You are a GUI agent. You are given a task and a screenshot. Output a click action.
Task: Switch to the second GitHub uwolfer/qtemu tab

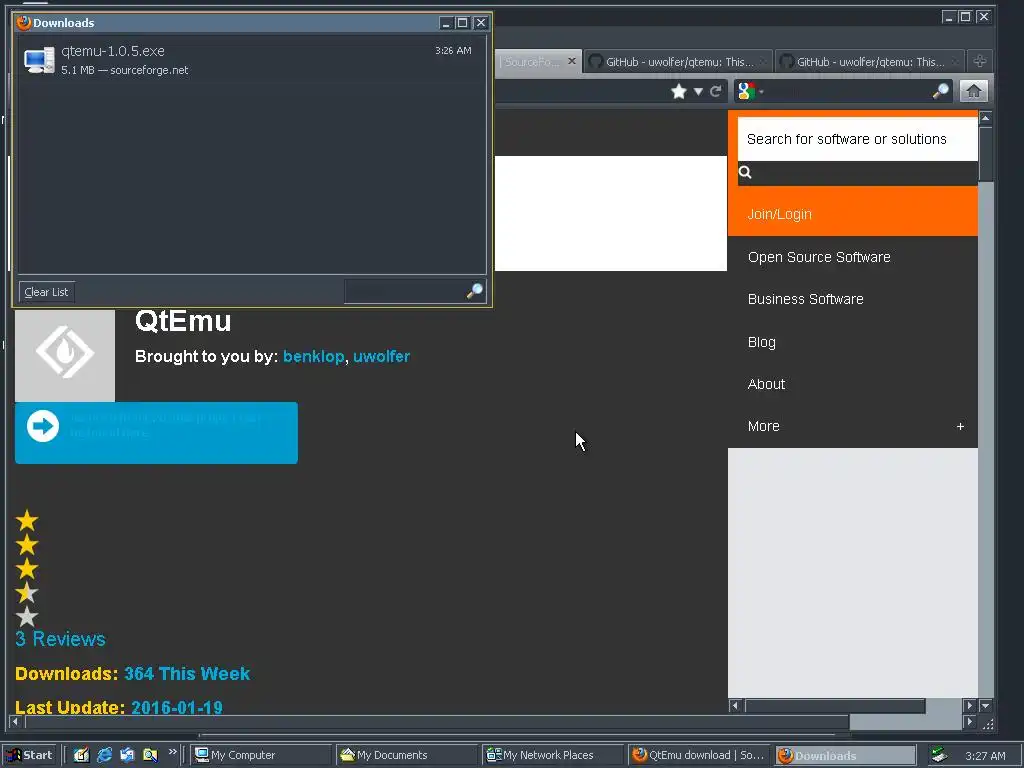[869, 62]
